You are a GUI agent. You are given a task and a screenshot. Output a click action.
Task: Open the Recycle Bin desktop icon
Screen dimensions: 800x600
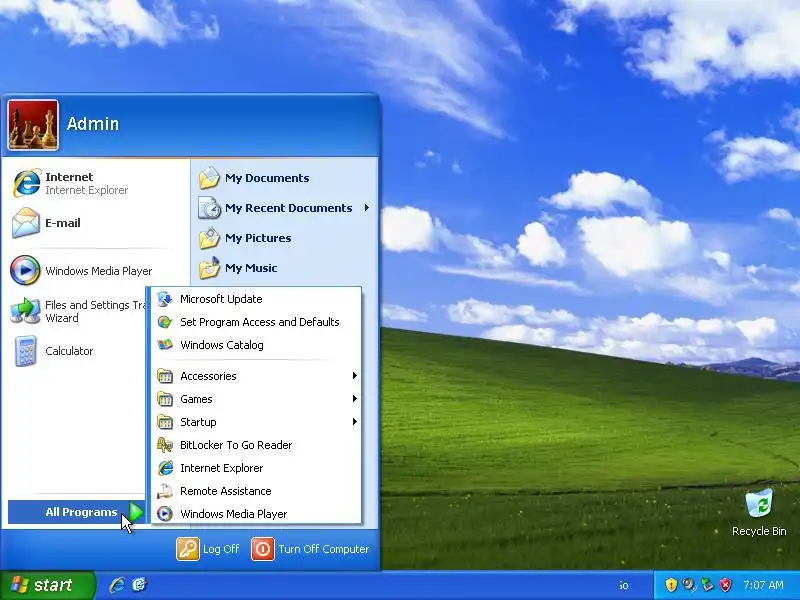[x=759, y=504]
